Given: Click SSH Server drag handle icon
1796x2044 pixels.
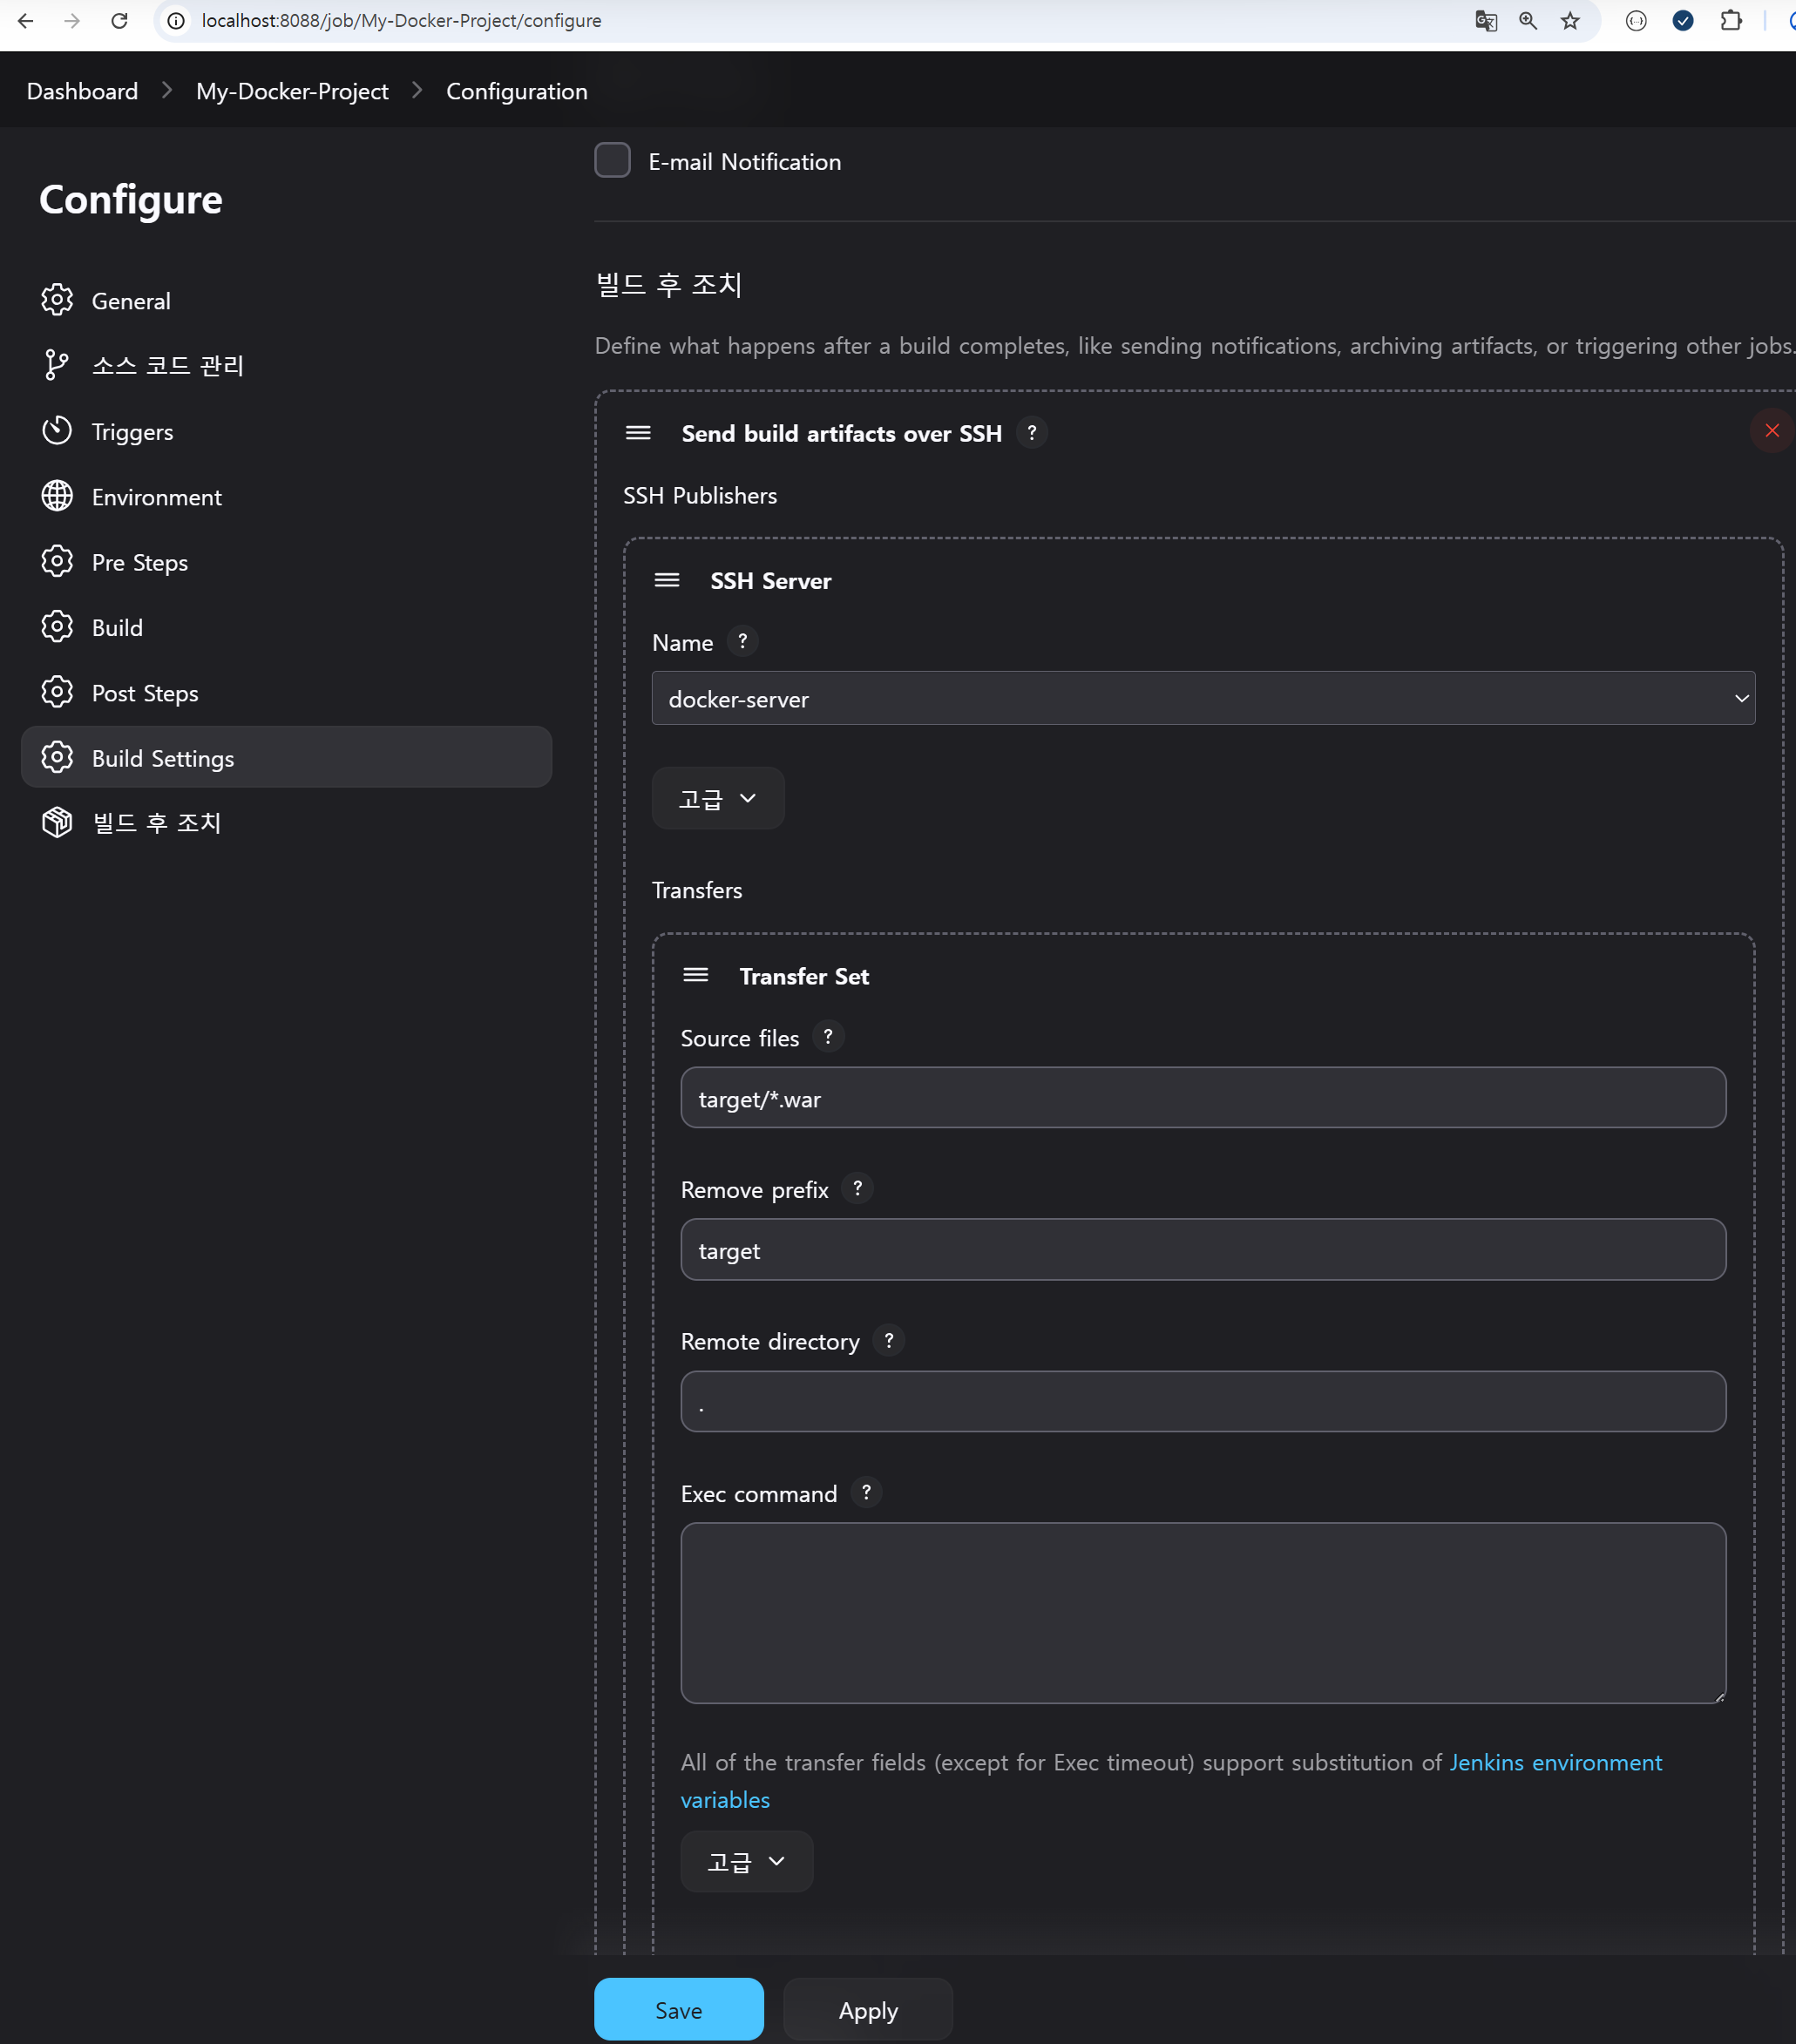Looking at the screenshot, I should point(667,580).
